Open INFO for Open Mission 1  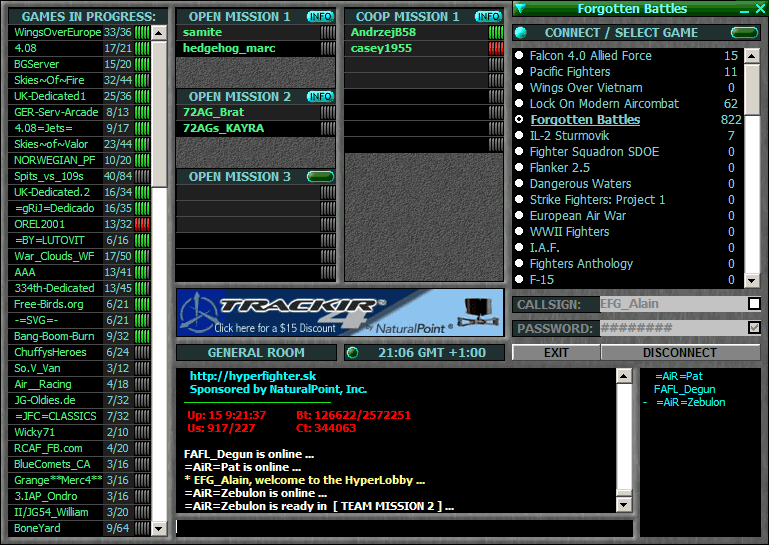(x=320, y=17)
